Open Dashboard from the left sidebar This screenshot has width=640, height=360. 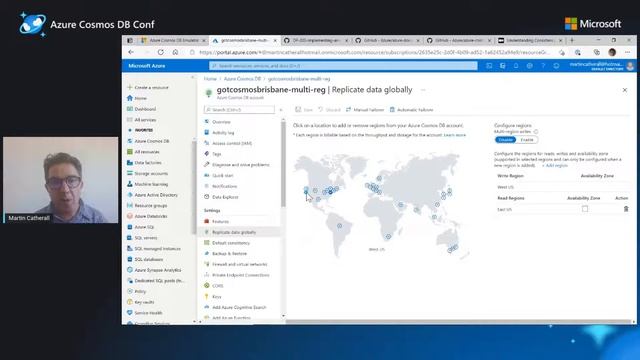(142, 109)
